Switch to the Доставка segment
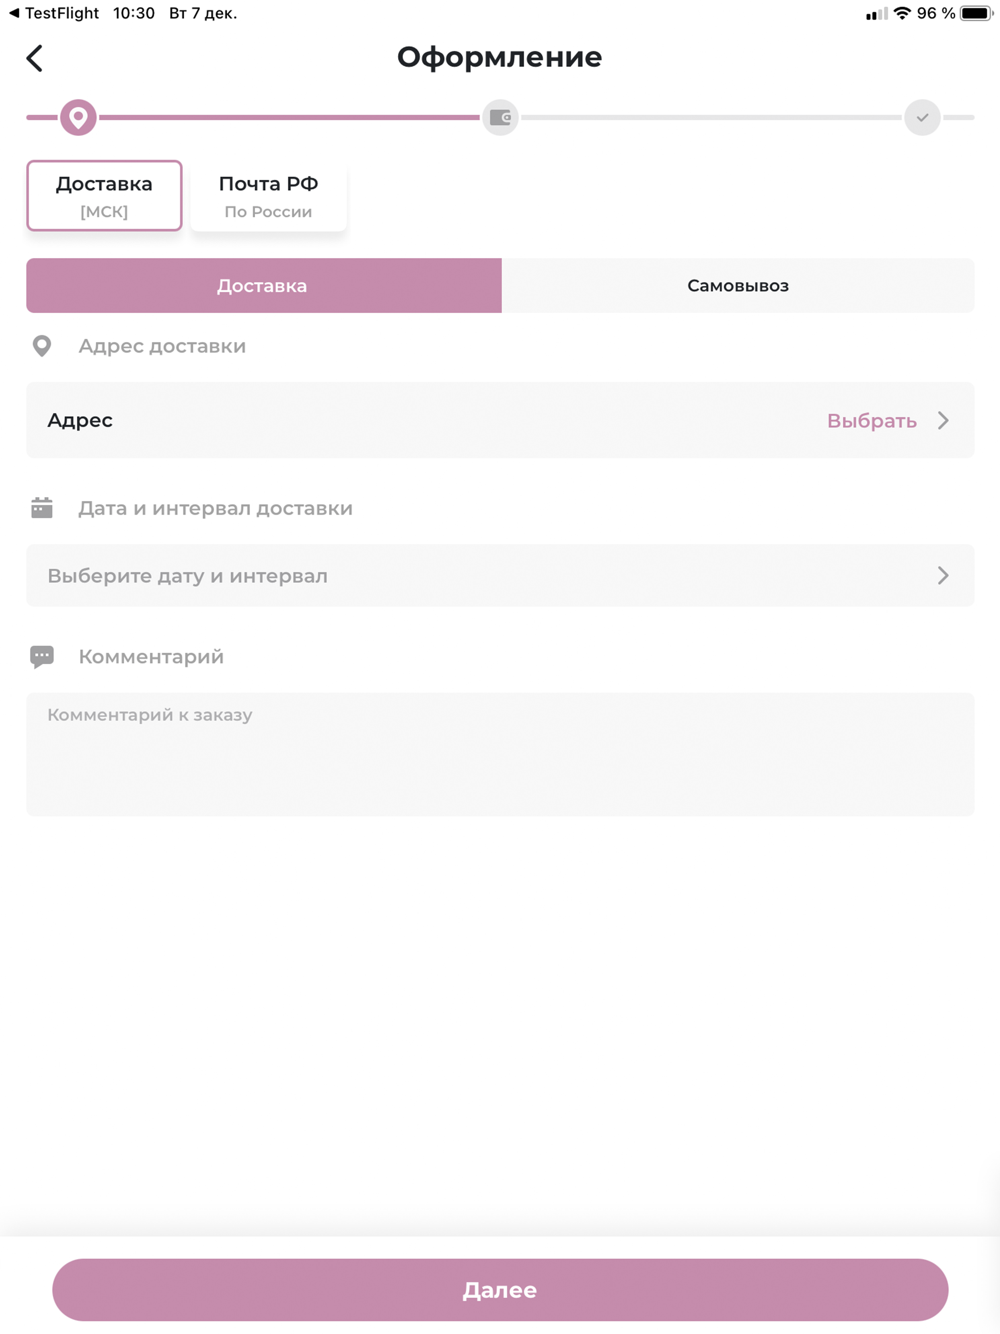This screenshot has width=1000, height=1334. 264,286
